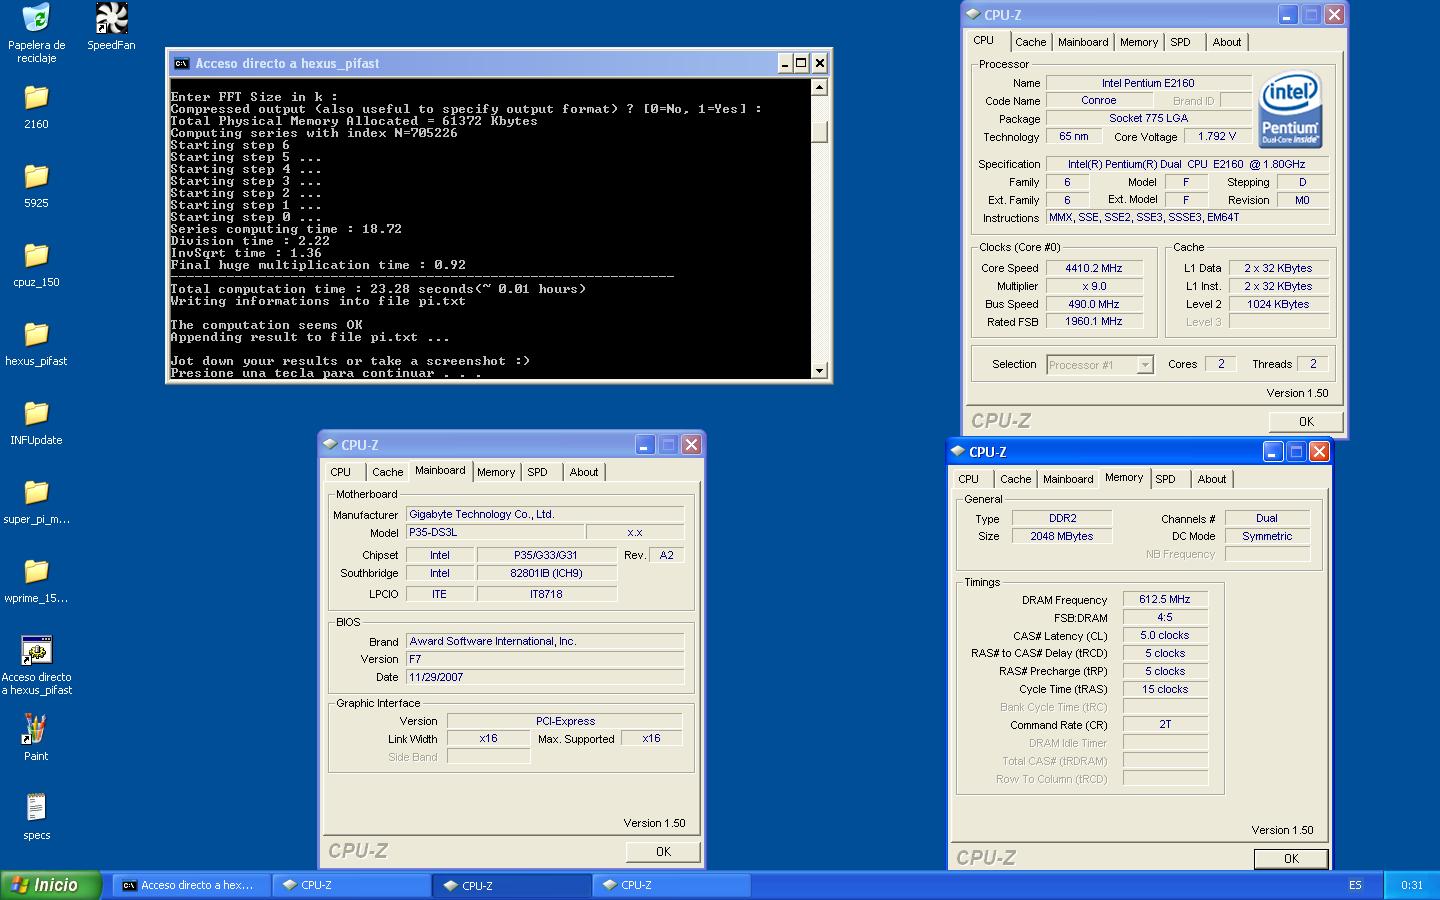1440x900 pixels.
Task: Click OK in the CPU-Z Mainboard window
Action: 663,852
